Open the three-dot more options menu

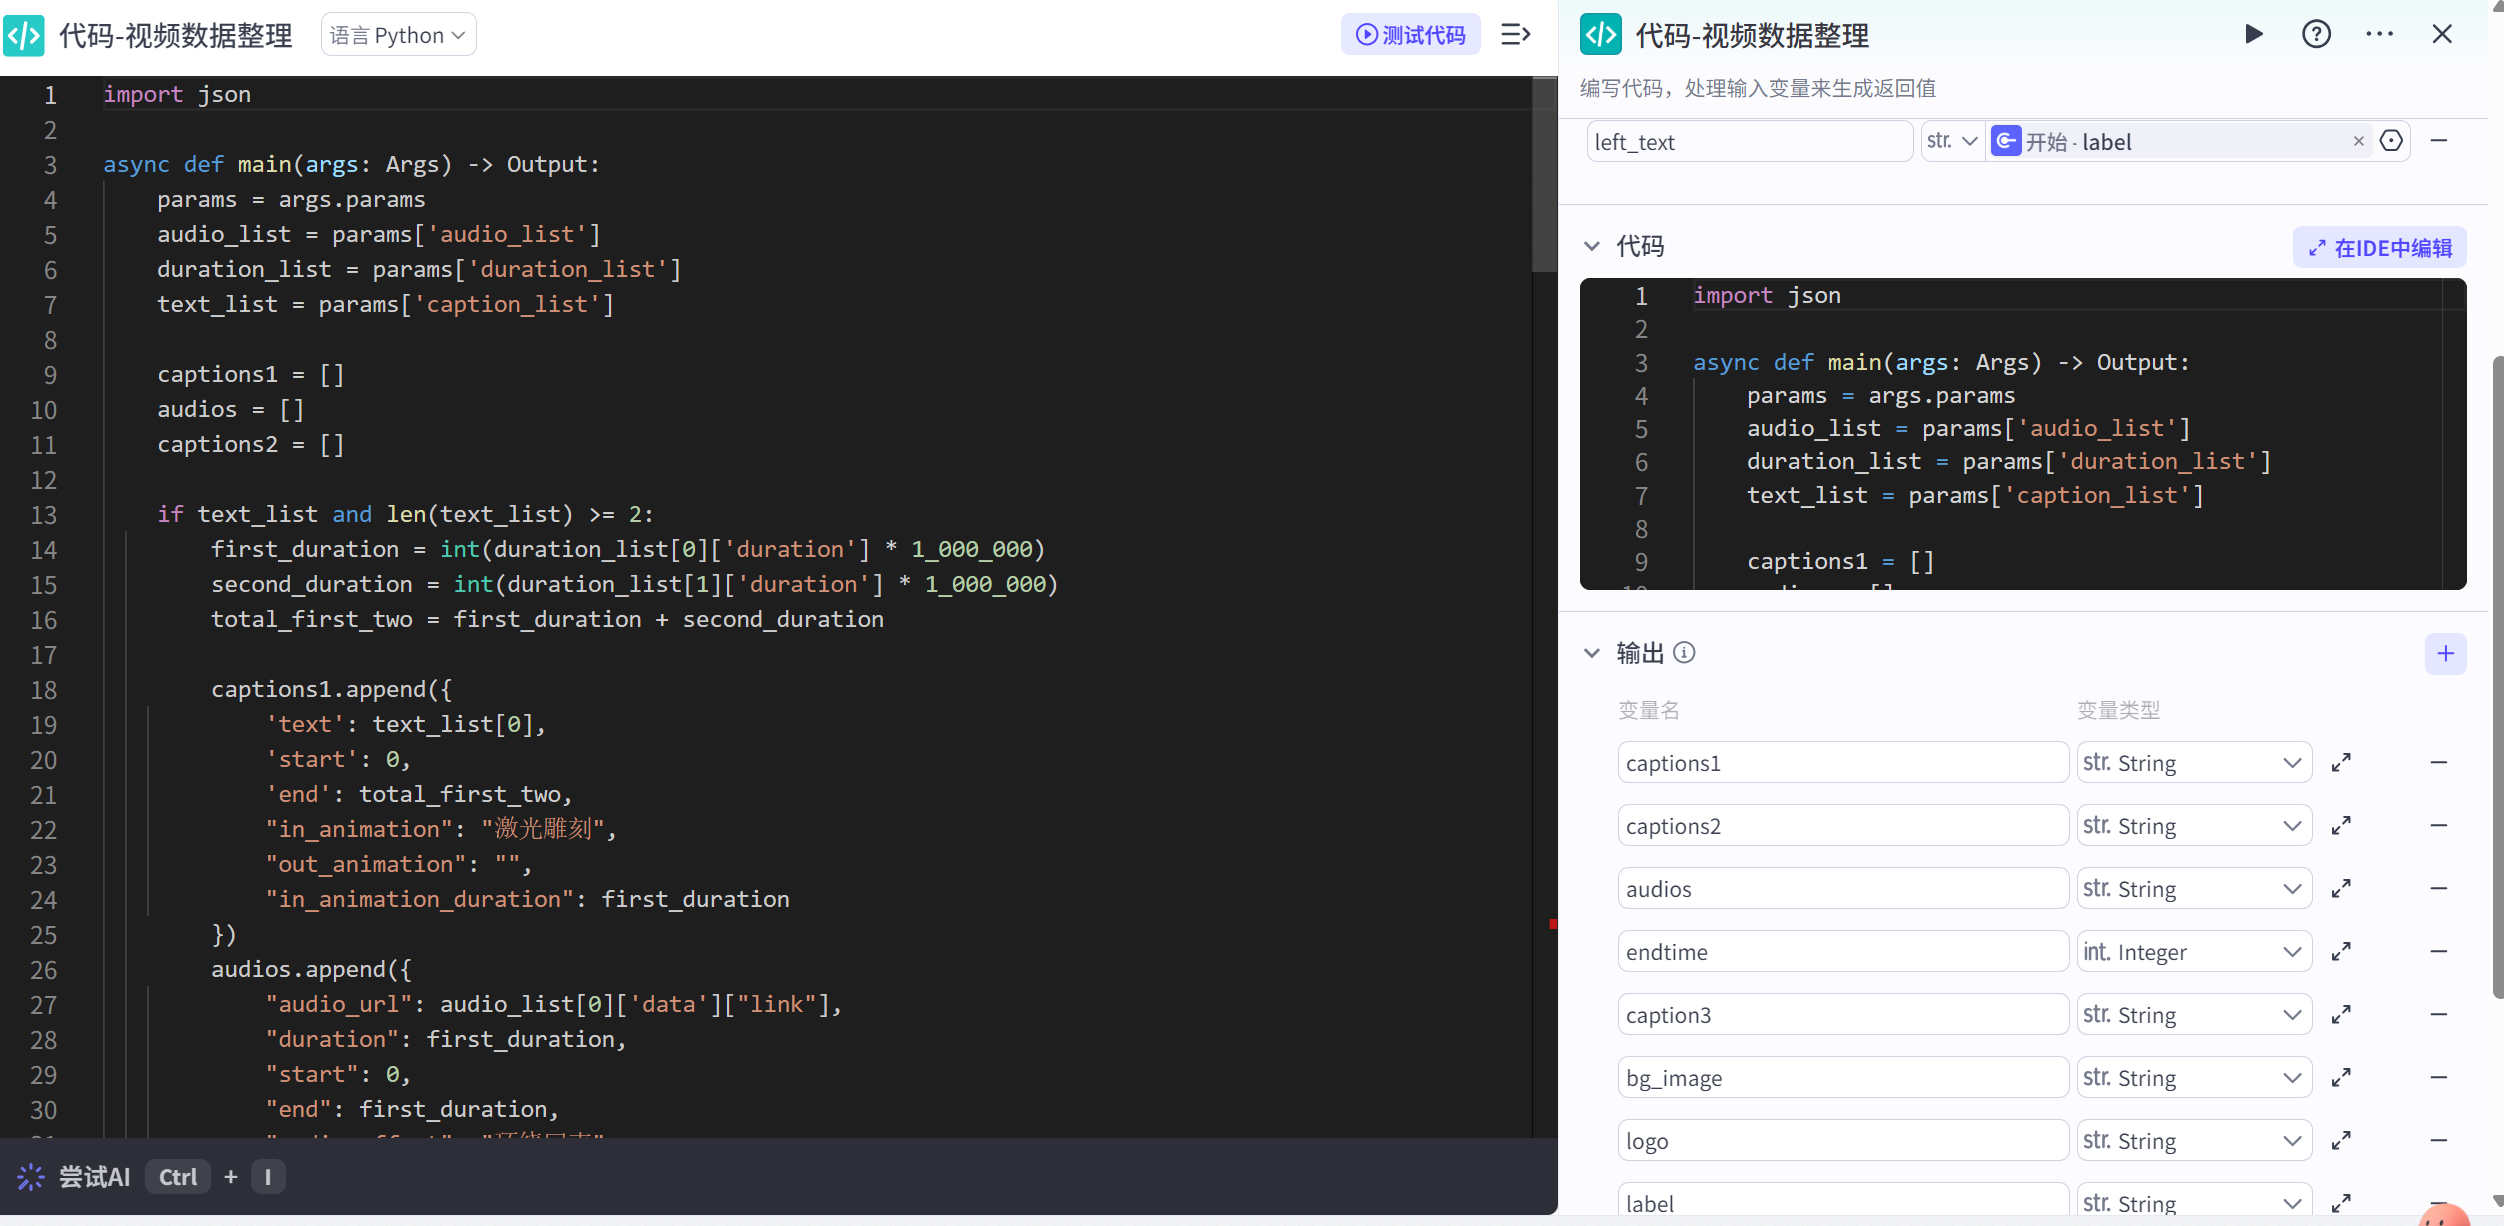point(2379,34)
